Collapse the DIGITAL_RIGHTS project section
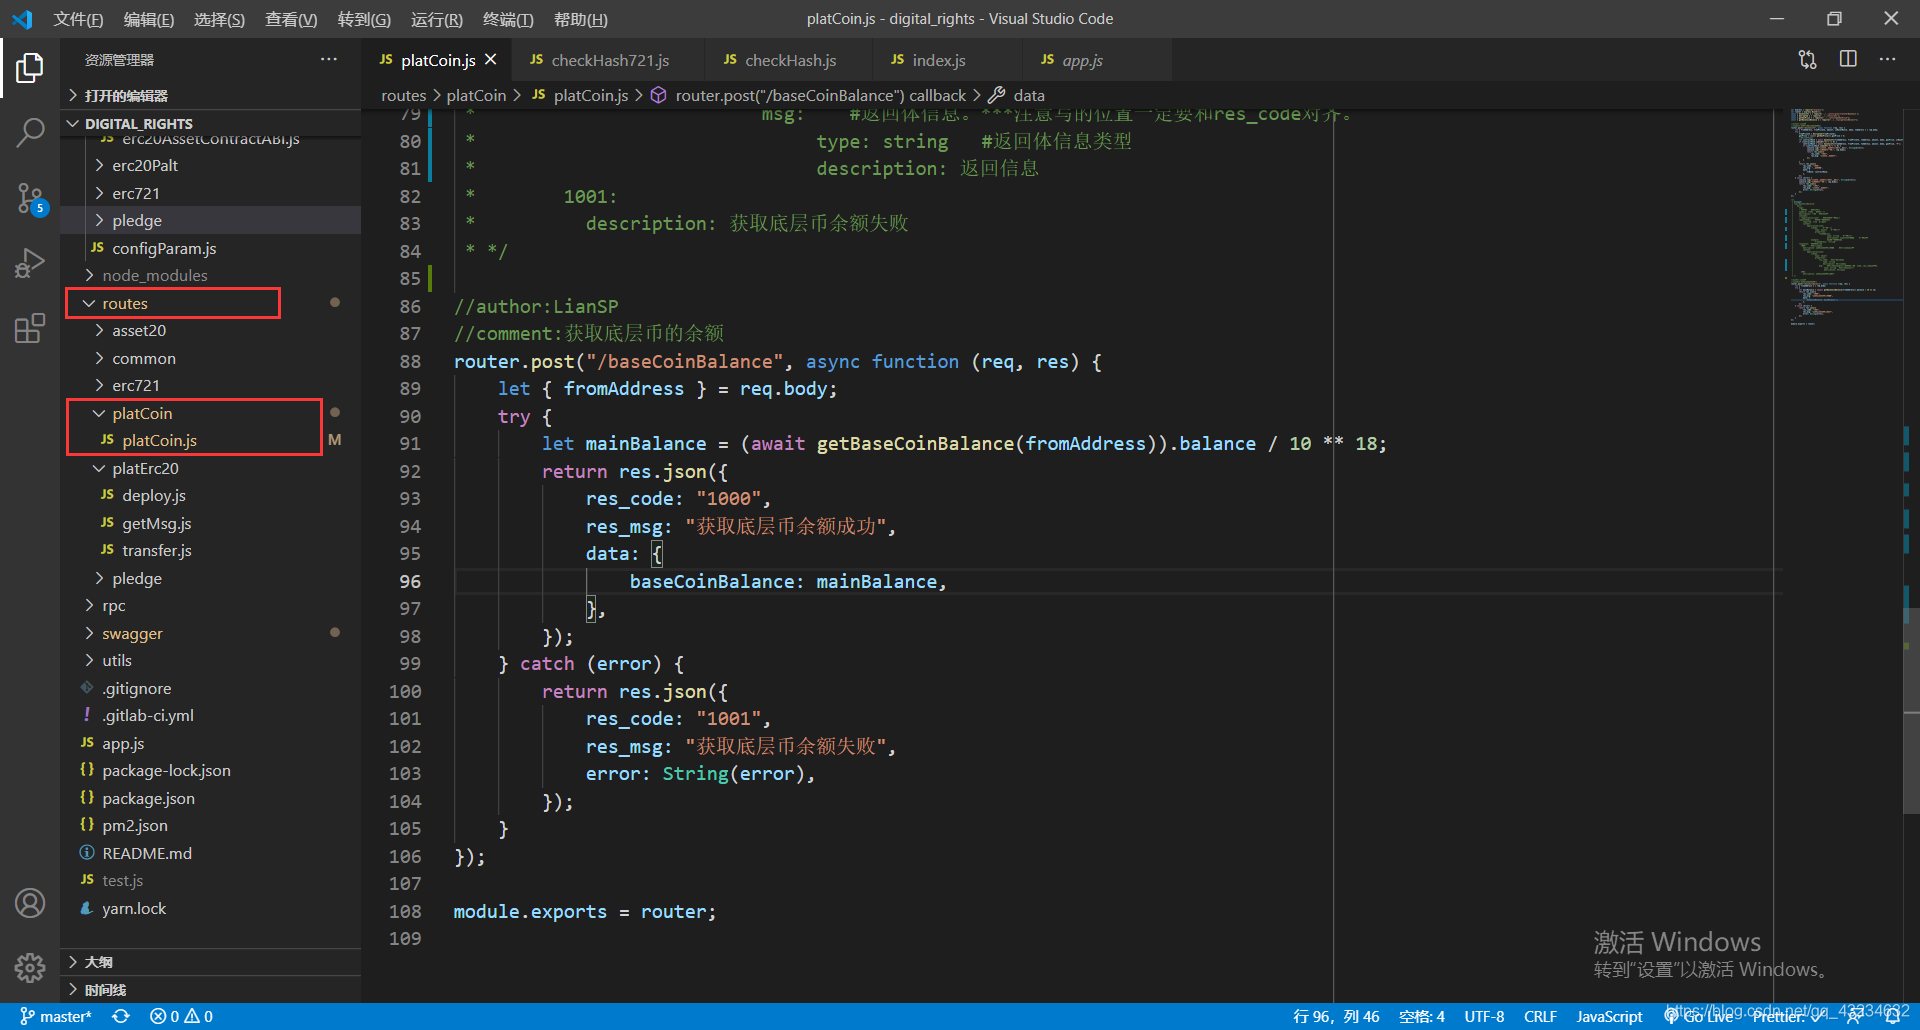Screen dimensions: 1920x1030 pos(210,123)
